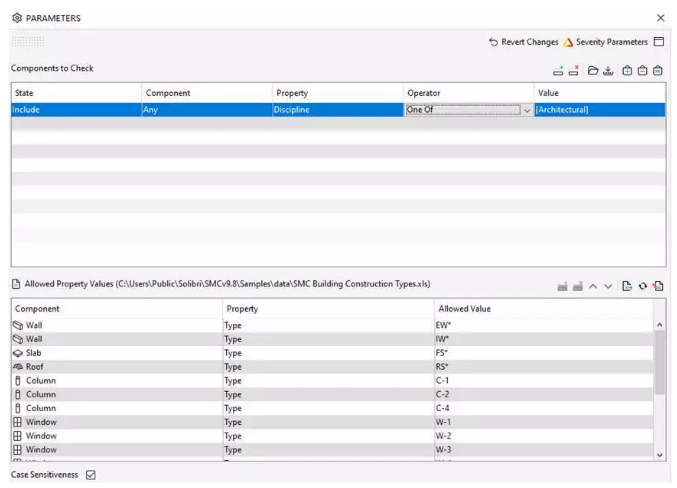Image resolution: width=677 pixels, height=488 pixels.
Task: Click the allowed values vertical scrollbar thumb
Action: click(x=659, y=362)
